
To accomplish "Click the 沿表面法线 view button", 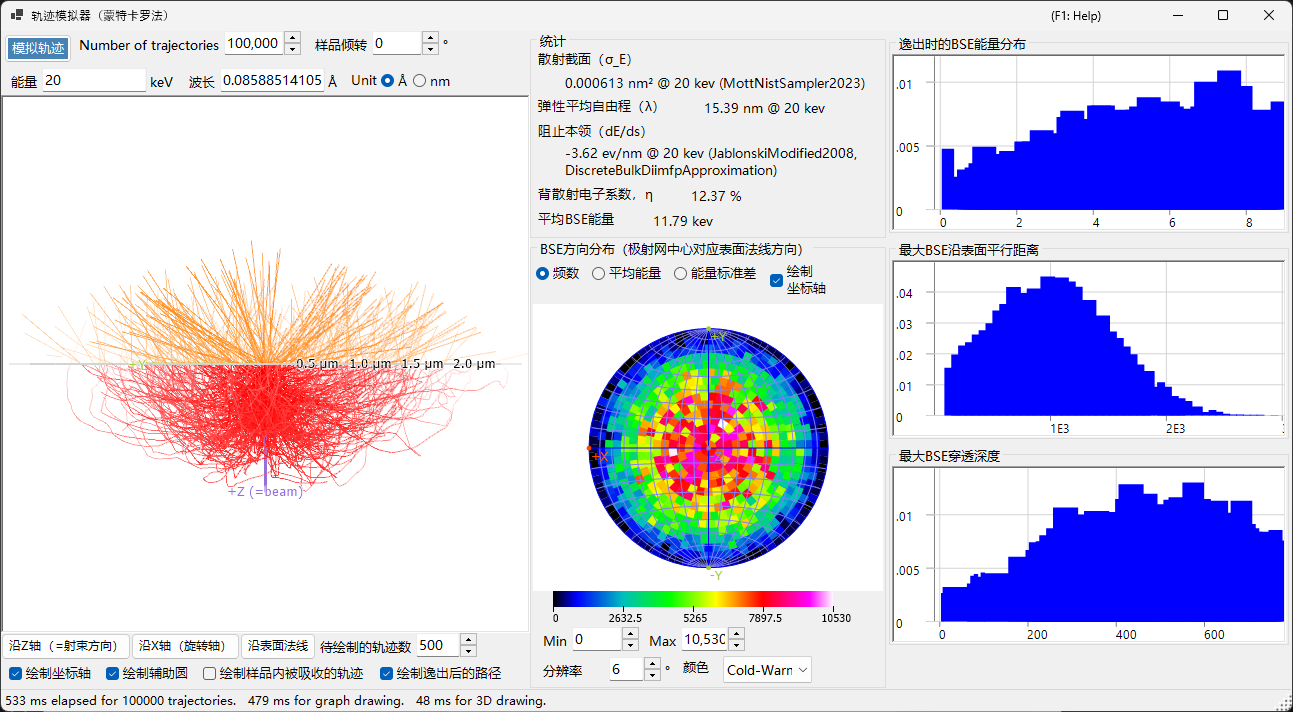I will tap(278, 646).
